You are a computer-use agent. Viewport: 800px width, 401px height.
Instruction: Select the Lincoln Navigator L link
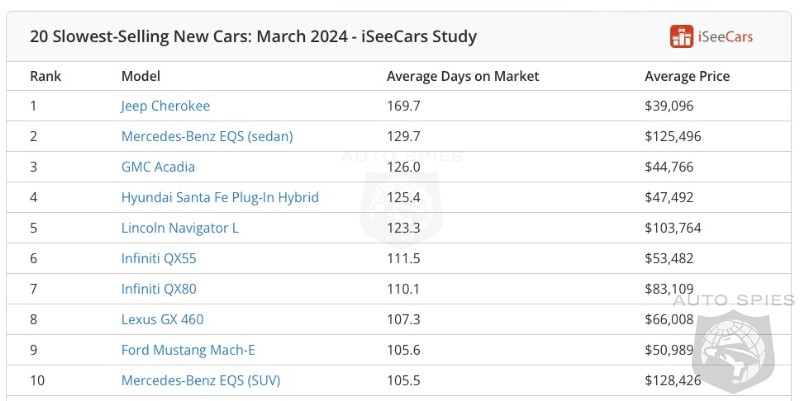click(180, 228)
